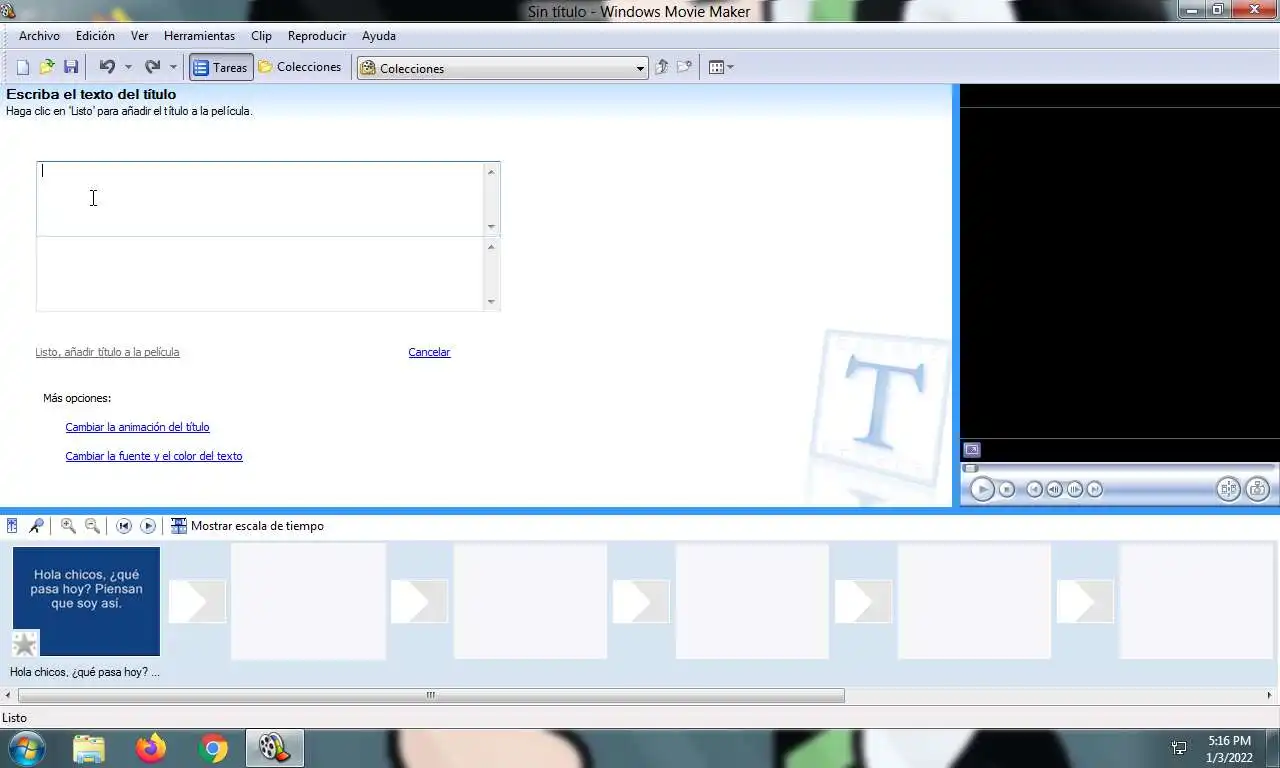Open Windows Explorer from the taskbar
The height and width of the screenshot is (768, 1280).
89,748
